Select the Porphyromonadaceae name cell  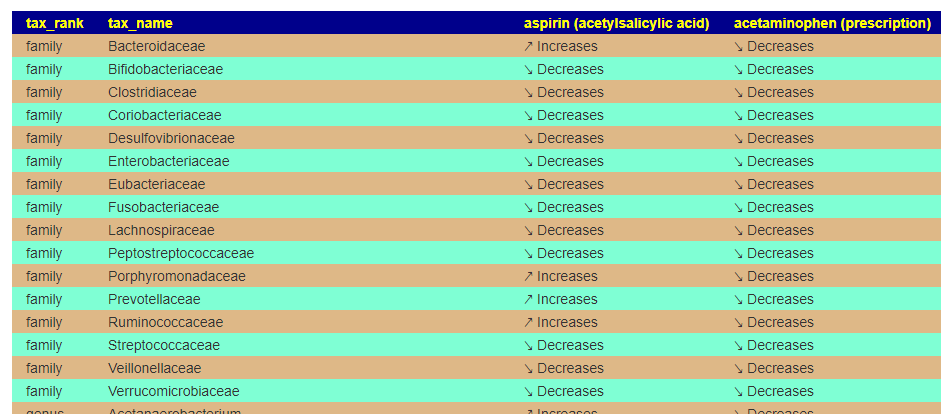click(177, 276)
